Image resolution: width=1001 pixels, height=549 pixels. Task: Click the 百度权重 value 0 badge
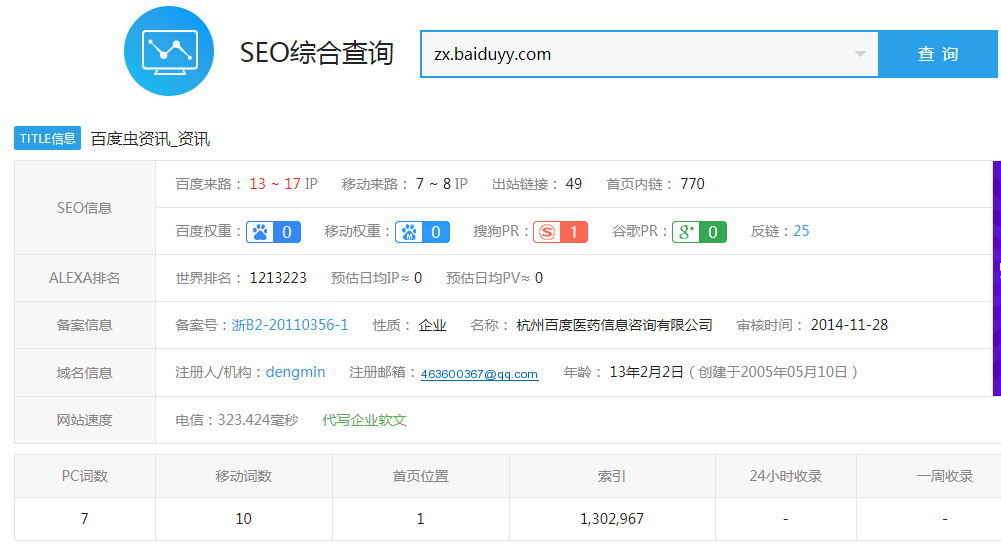tap(287, 232)
